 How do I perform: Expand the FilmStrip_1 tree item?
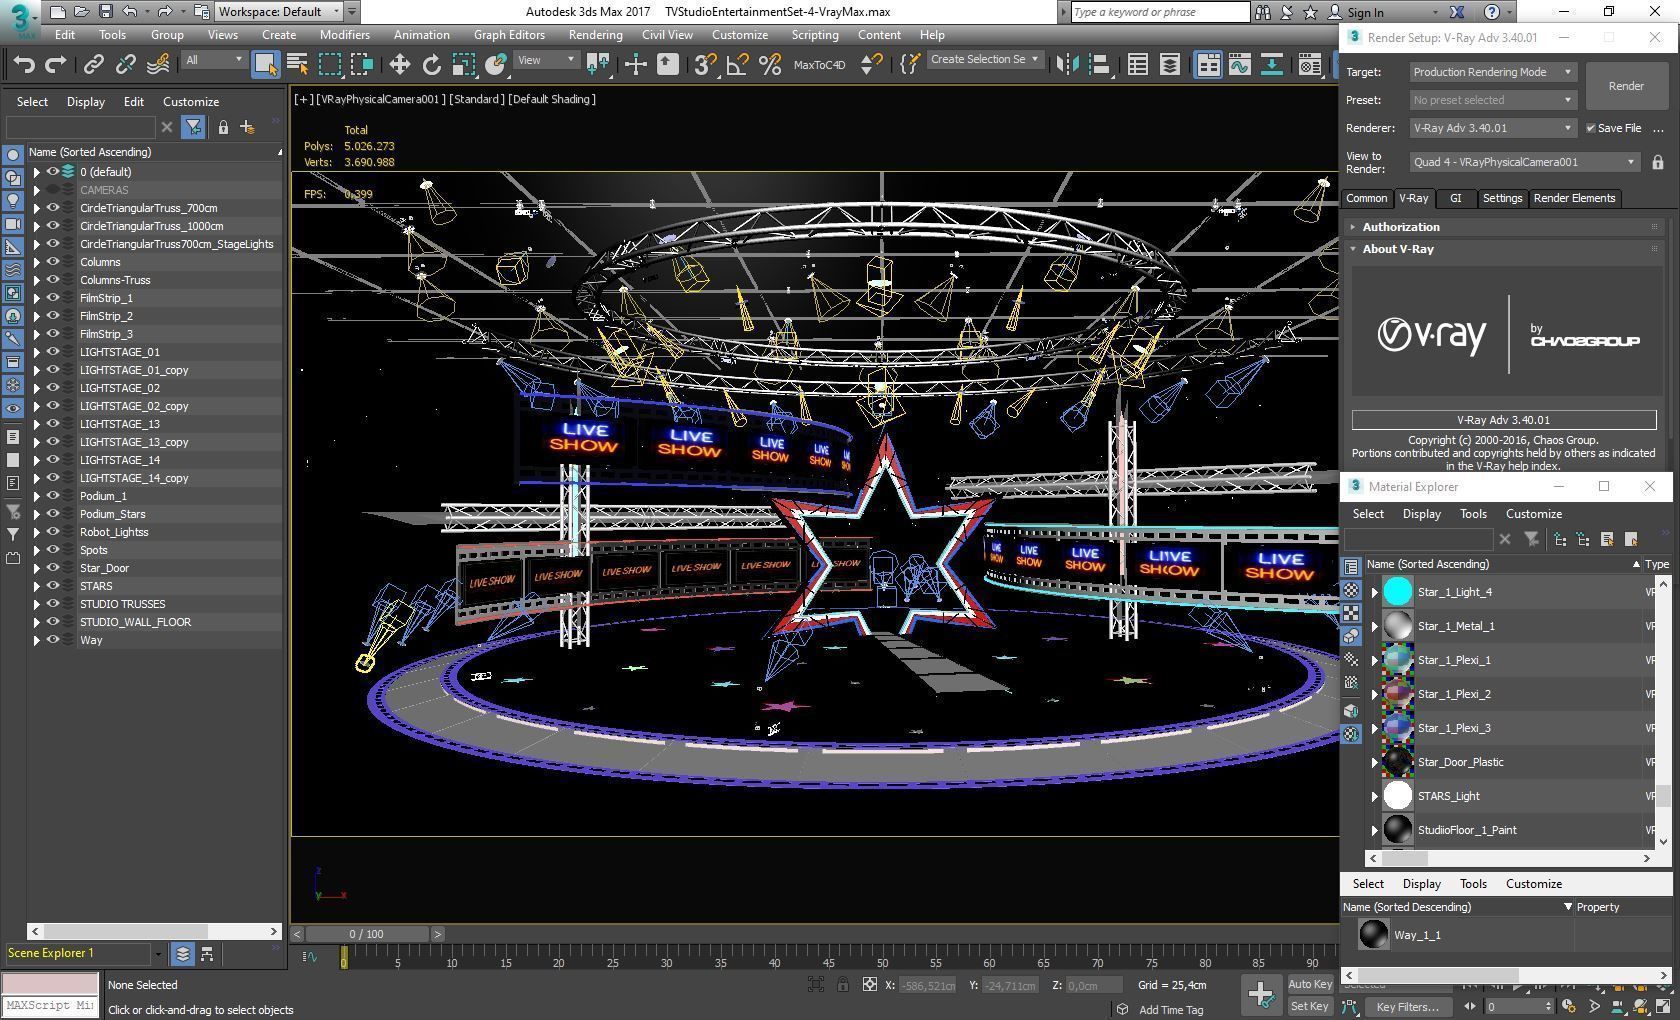(37, 298)
